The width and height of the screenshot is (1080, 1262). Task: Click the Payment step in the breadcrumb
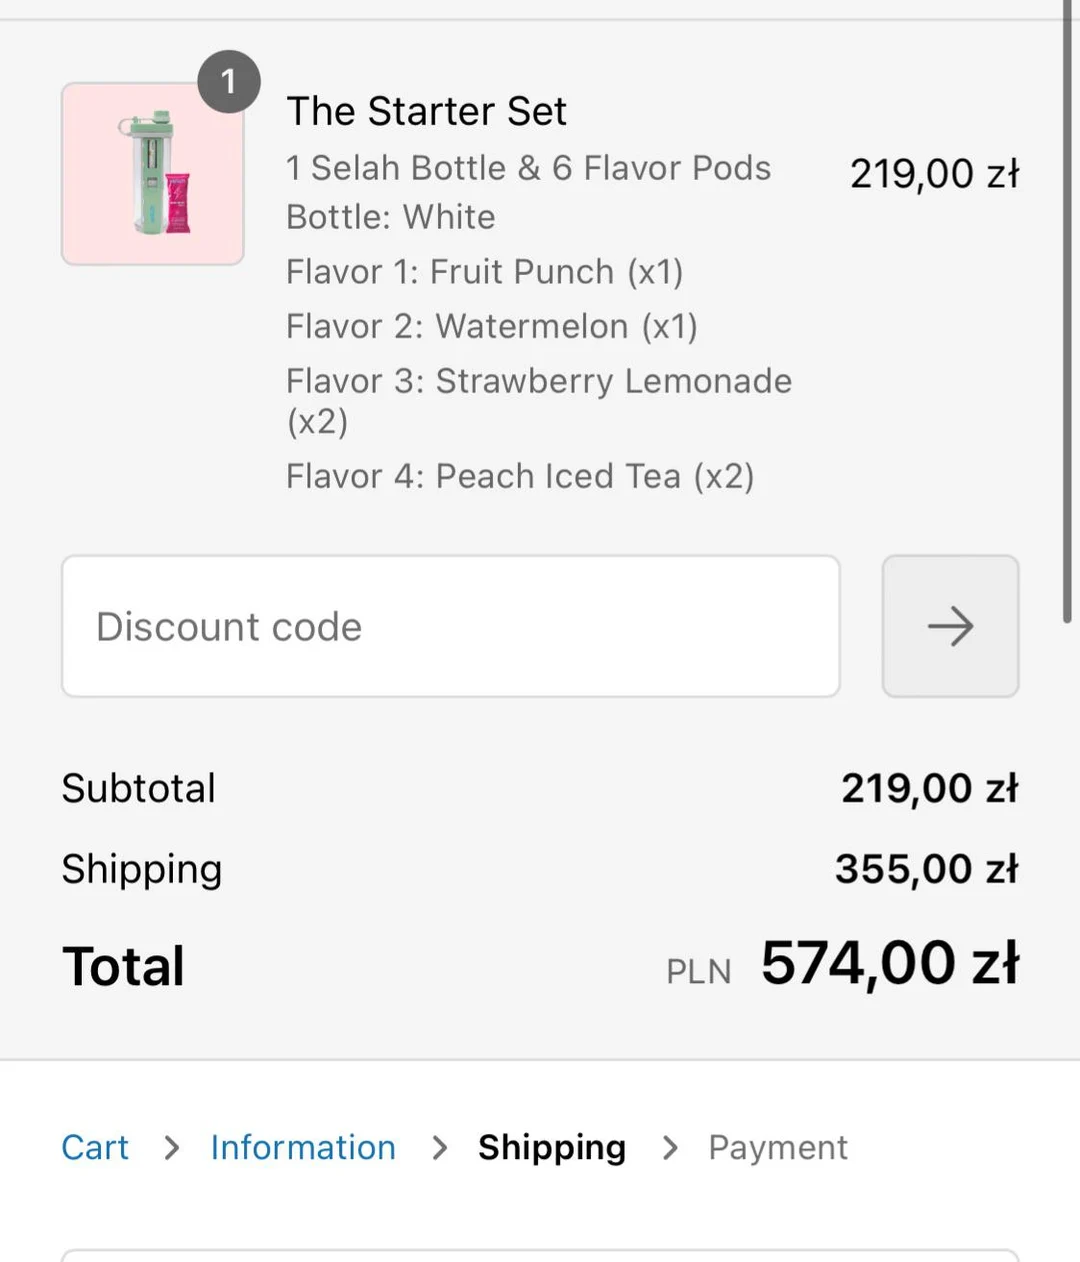click(778, 1148)
